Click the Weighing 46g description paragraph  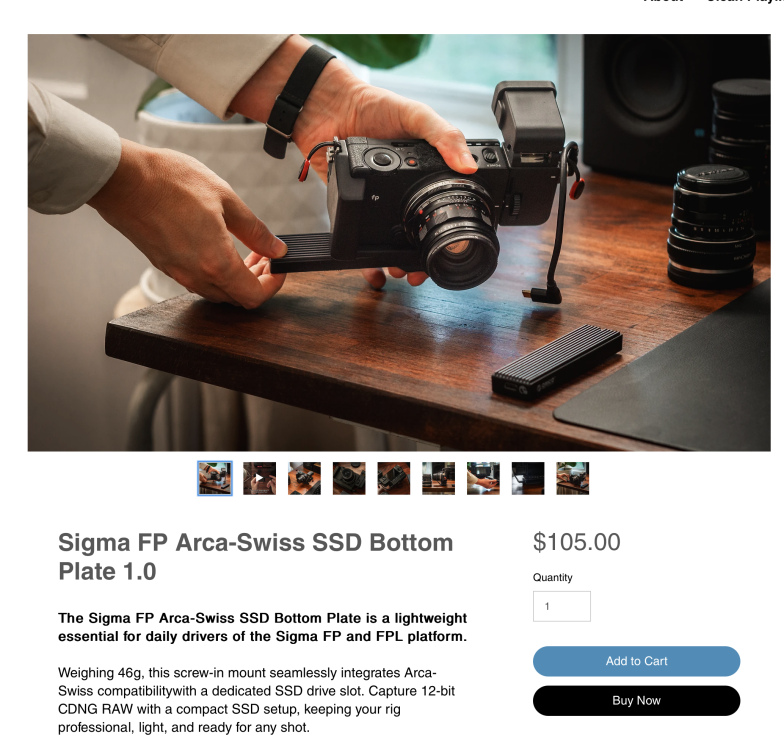[x=256, y=700]
